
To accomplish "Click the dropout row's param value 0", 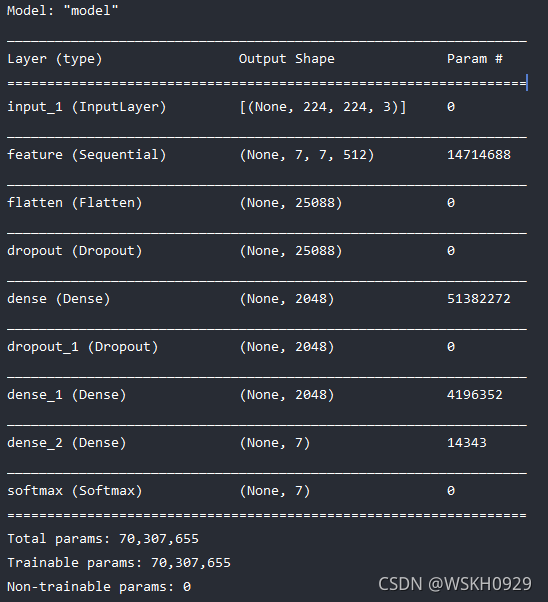I will click(x=451, y=251).
